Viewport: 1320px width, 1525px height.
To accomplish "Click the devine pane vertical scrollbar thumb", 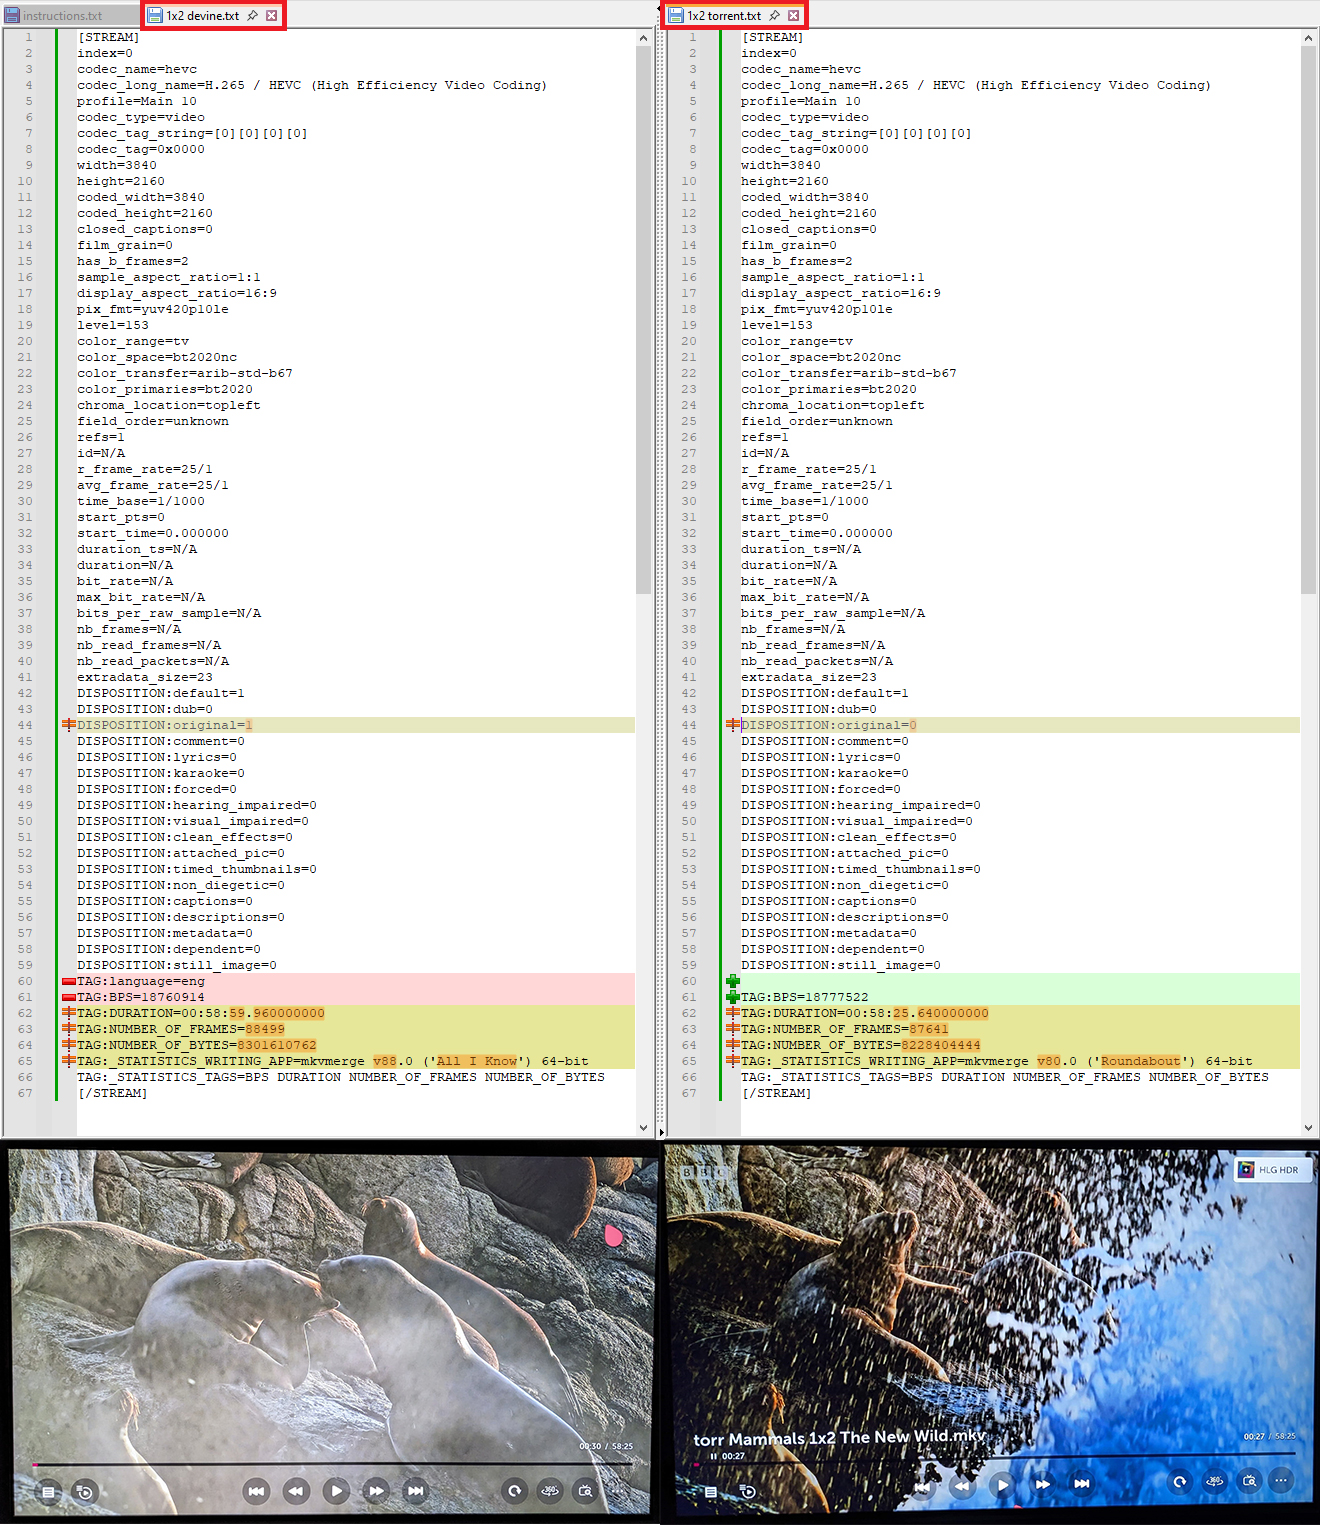I will [x=643, y=320].
